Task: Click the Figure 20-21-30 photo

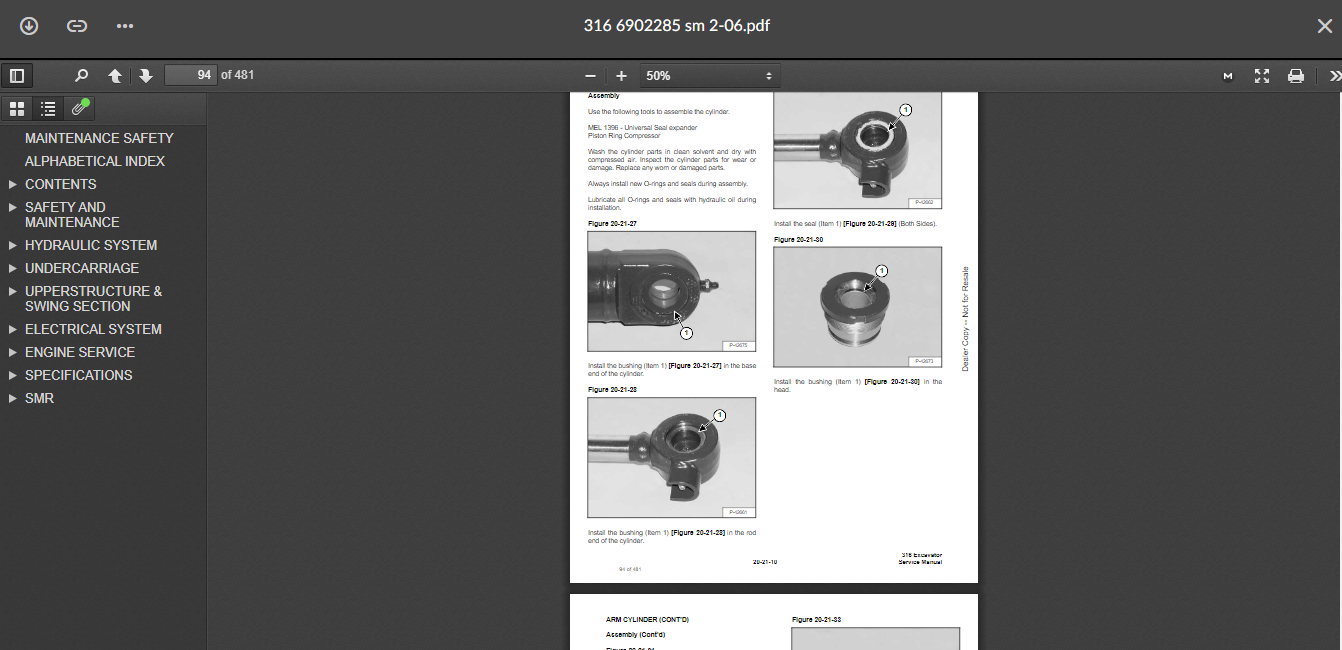Action: tap(857, 307)
